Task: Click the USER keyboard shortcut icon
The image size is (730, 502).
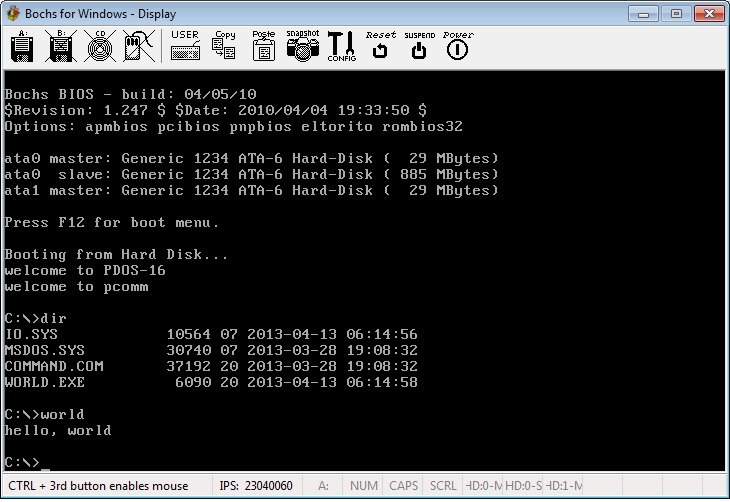Action: [185, 45]
